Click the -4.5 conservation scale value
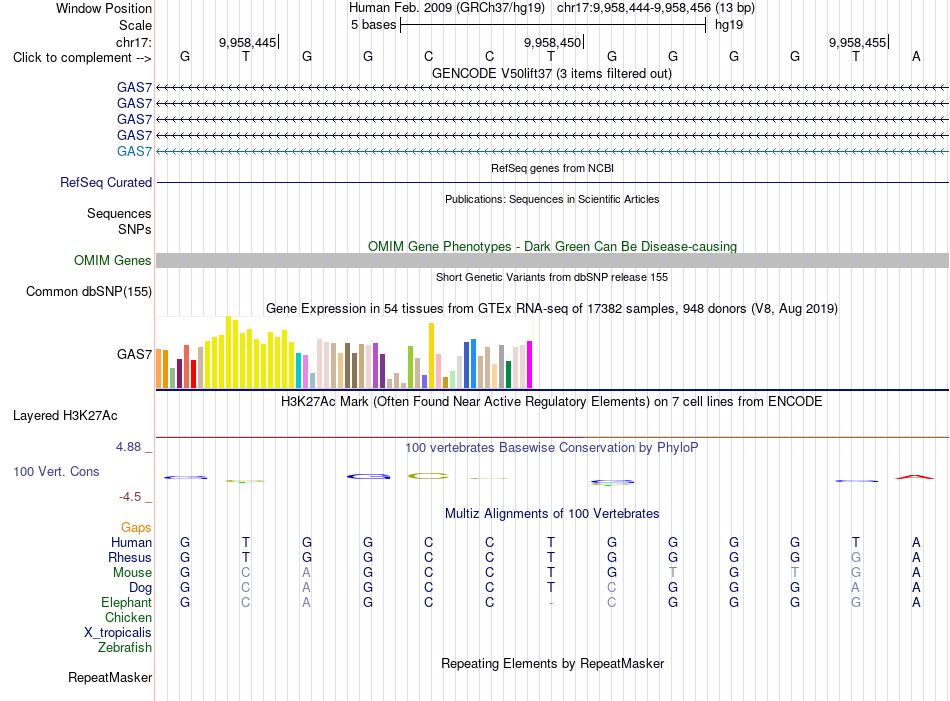The height and width of the screenshot is (701, 950). coord(130,497)
